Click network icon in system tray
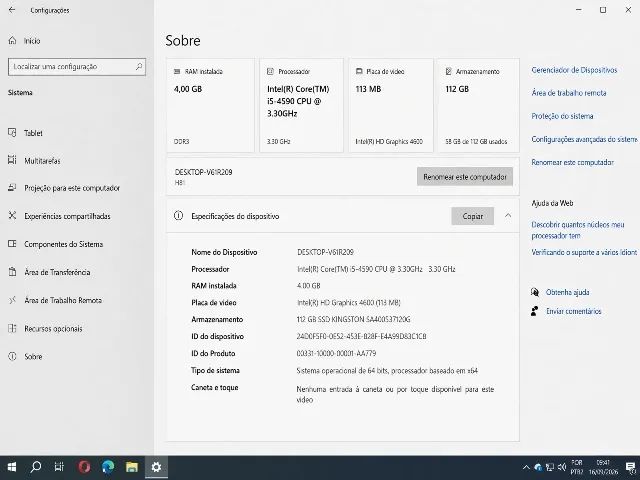The height and width of the screenshot is (480, 640). click(x=550, y=467)
